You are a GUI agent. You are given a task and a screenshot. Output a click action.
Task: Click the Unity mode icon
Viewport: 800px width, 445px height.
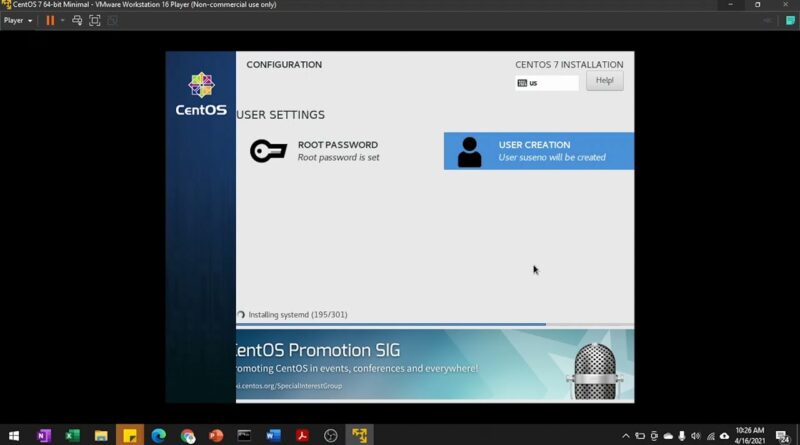pyautogui.click(x=112, y=20)
